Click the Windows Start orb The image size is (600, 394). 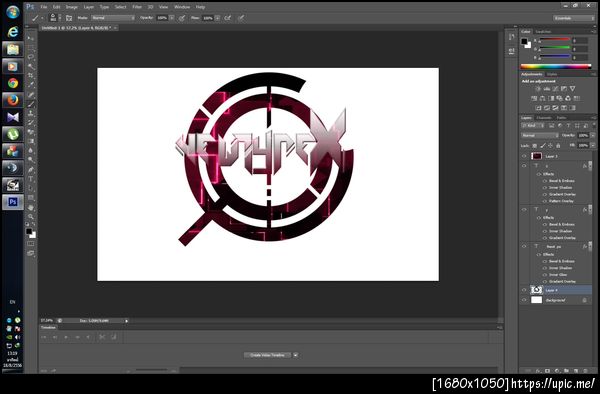click(x=13, y=12)
